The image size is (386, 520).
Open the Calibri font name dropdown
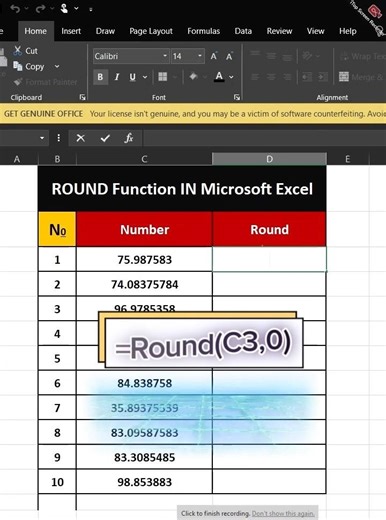165,56
